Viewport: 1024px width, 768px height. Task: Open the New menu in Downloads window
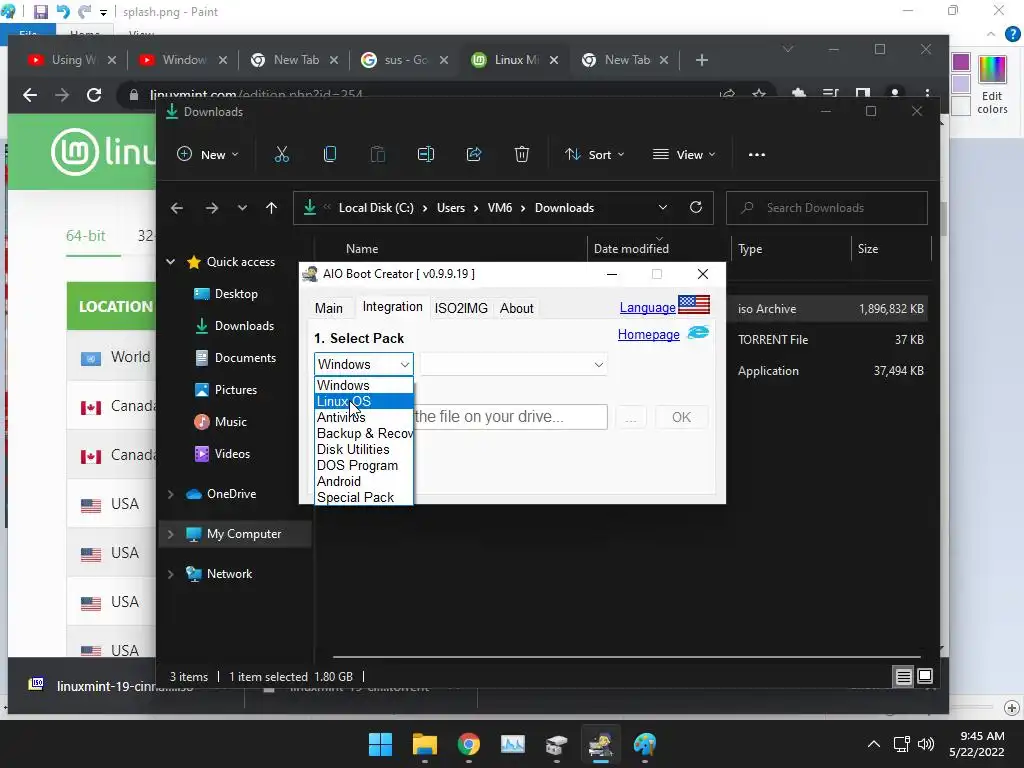click(x=208, y=155)
